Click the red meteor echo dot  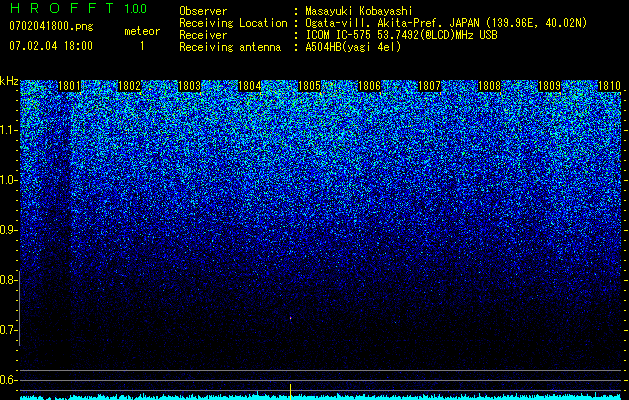290,319
